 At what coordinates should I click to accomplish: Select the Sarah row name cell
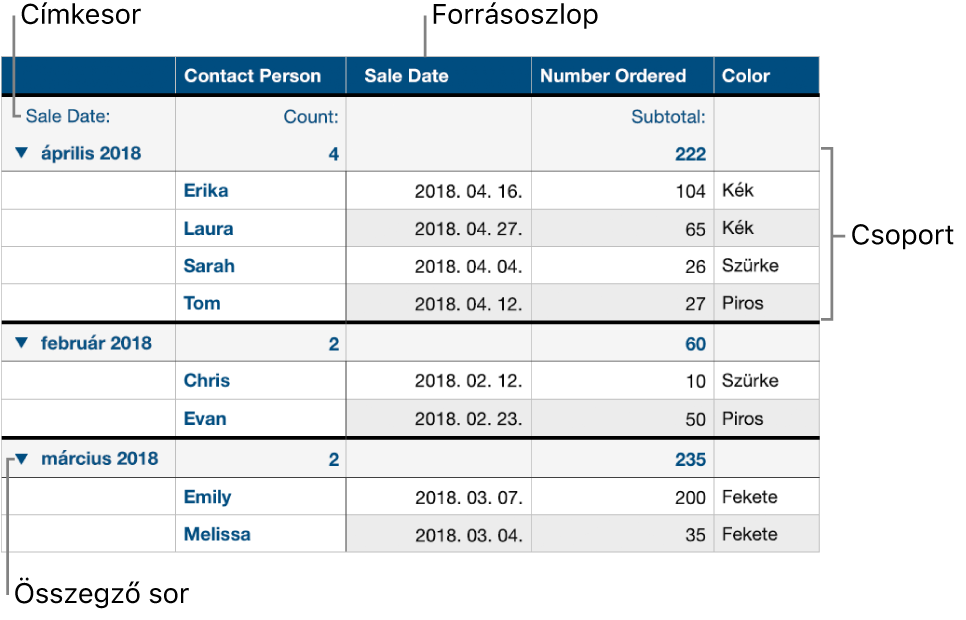pyautogui.click(x=261, y=266)
